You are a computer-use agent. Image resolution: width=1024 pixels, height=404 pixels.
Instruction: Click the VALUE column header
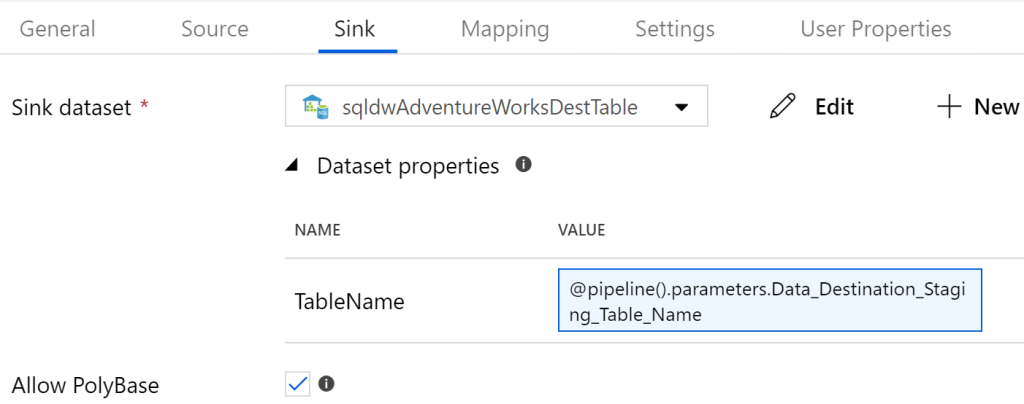point(581,230)
